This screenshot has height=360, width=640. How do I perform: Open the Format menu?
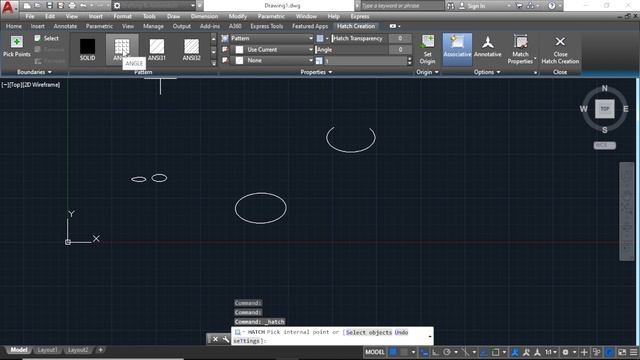click(x=122, y=16)
